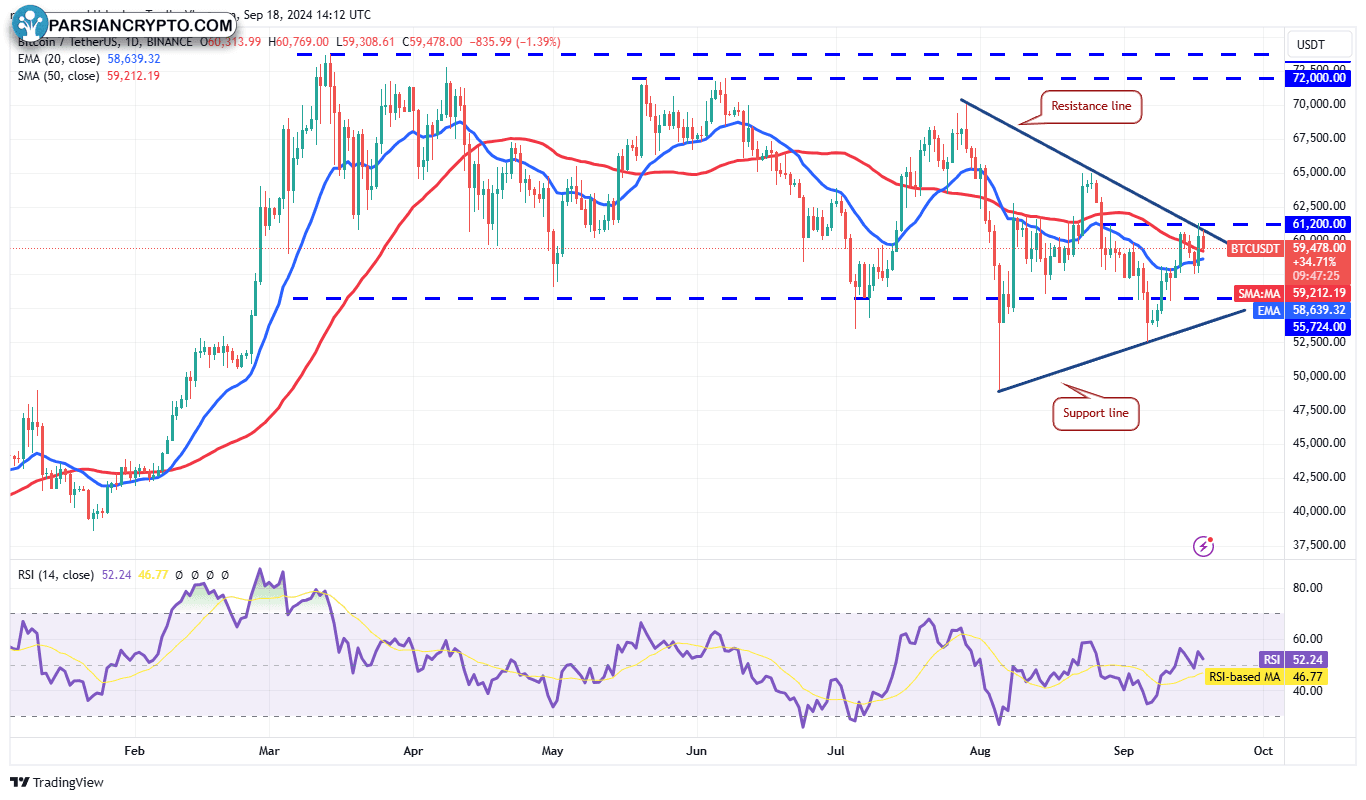Click the Sep label on time axis
The image size is (1366, 800).
1125,749
